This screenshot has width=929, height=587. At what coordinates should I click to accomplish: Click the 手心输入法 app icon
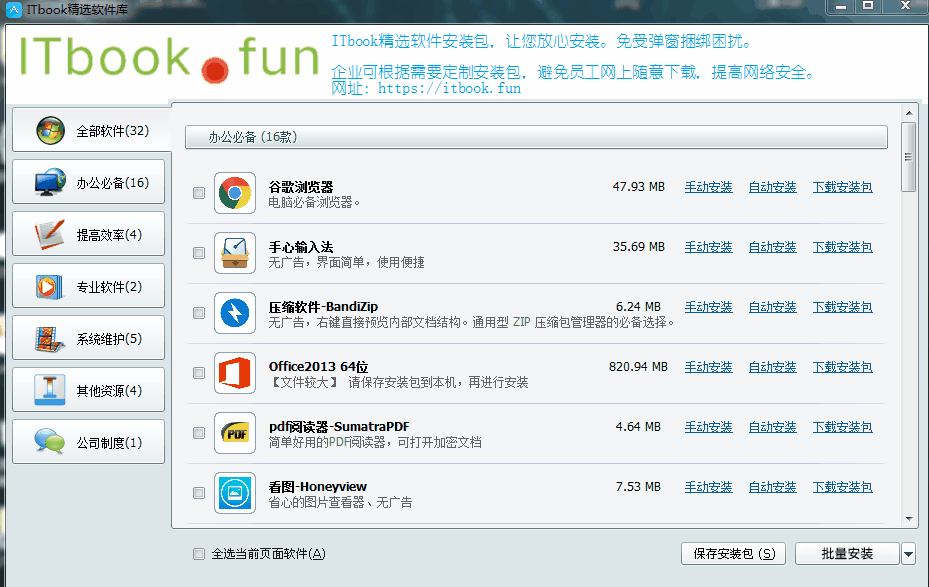click(x=235, y=253)
